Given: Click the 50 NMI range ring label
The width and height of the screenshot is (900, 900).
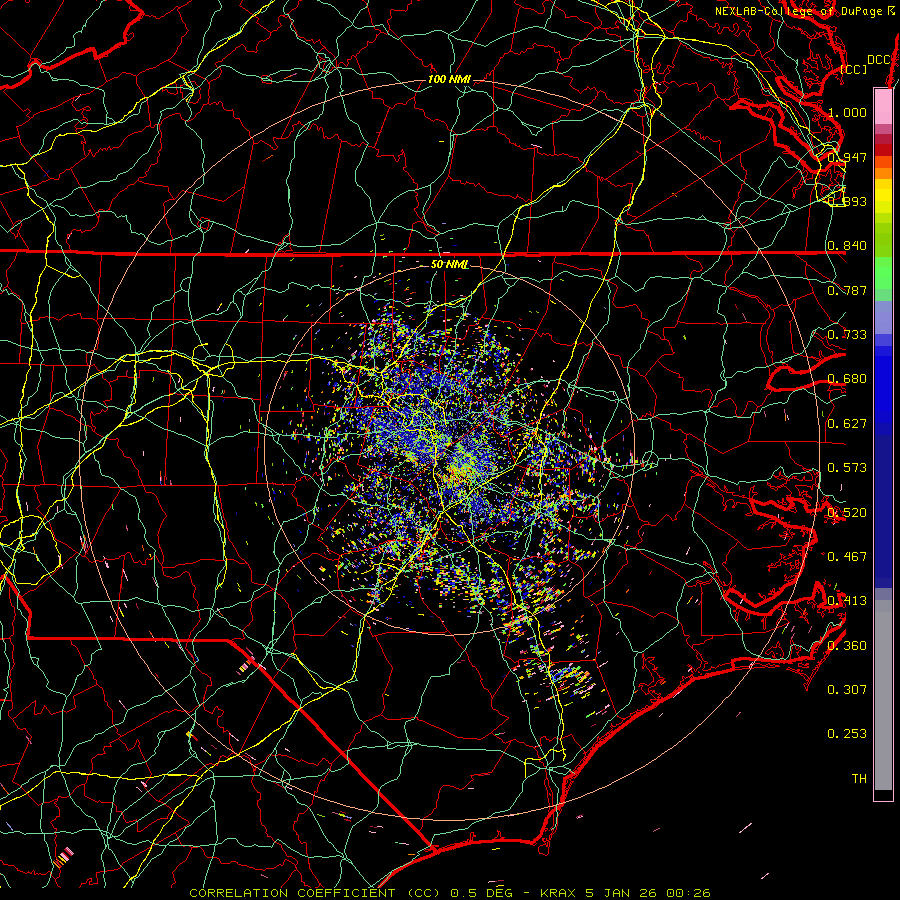Looking at the screenshot, I should pos(449,265).
